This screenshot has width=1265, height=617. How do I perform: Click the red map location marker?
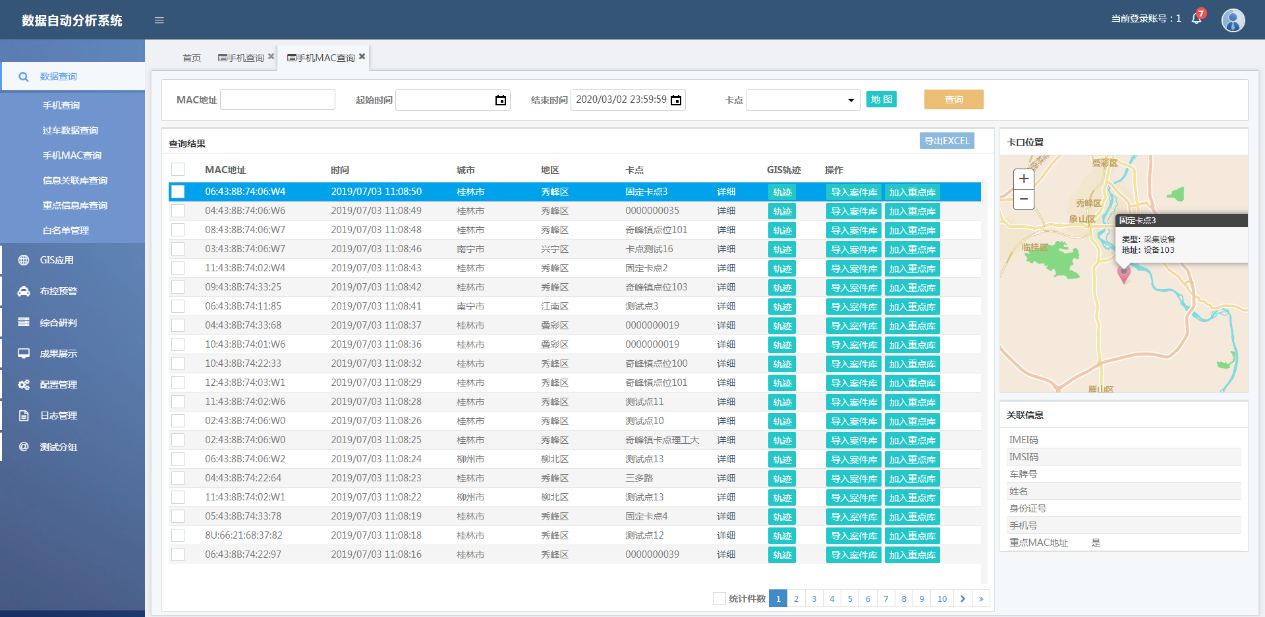tap(1123, 273)
